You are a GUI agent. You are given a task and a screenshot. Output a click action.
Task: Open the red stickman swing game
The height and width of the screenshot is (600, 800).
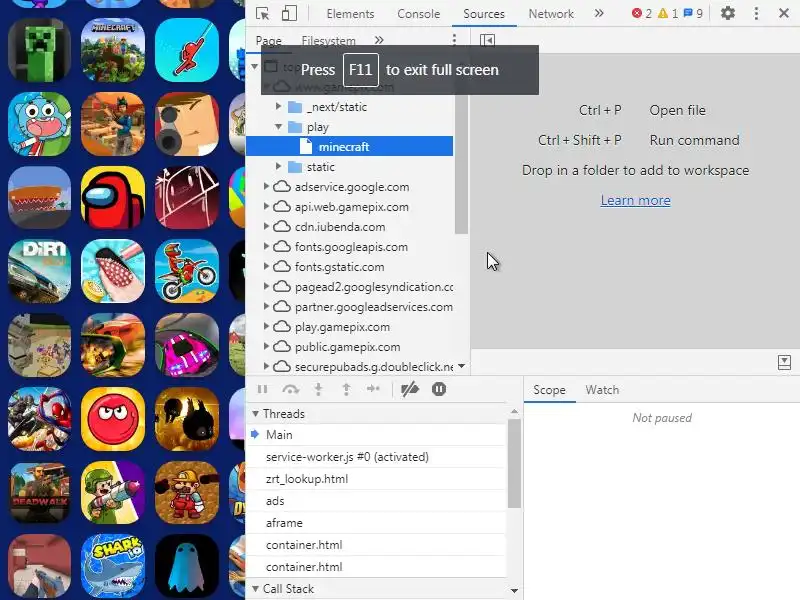tap(187, 50)
